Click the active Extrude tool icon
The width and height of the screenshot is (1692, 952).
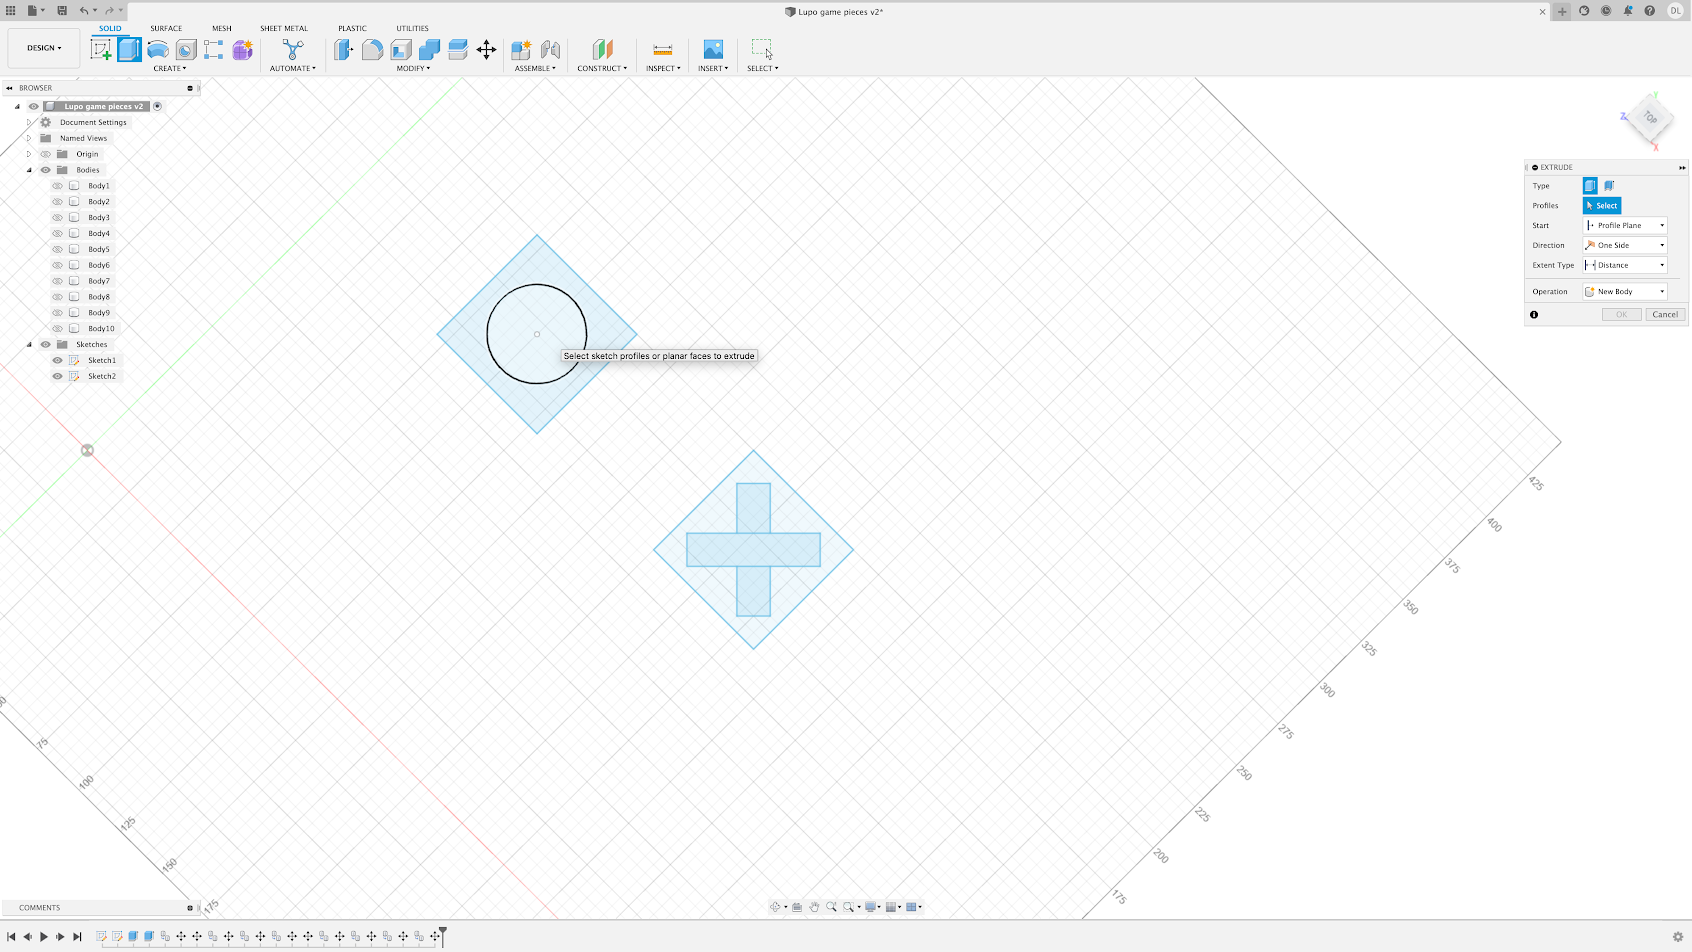coord(130,49)
